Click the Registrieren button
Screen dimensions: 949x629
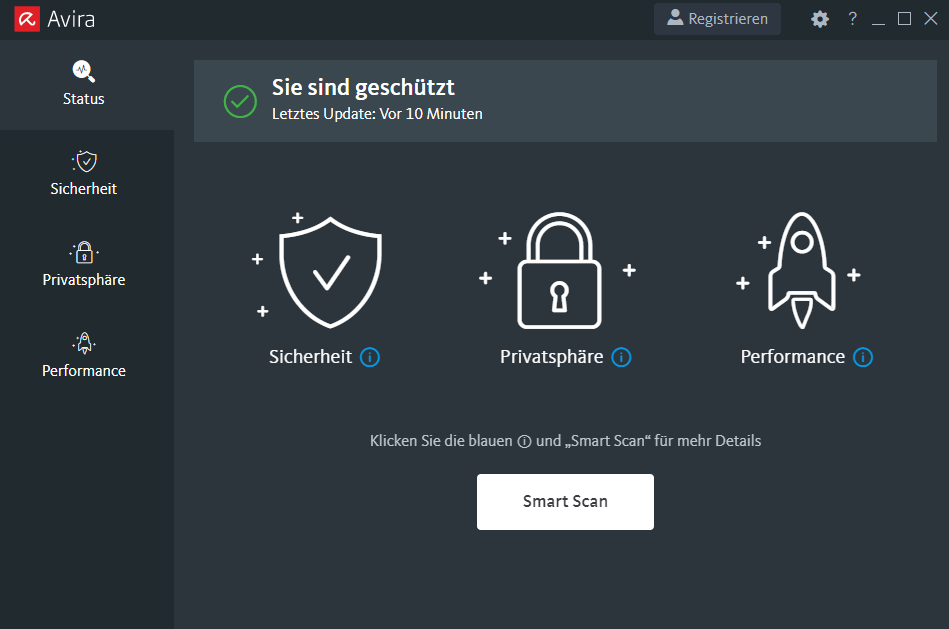coord(716,18)
